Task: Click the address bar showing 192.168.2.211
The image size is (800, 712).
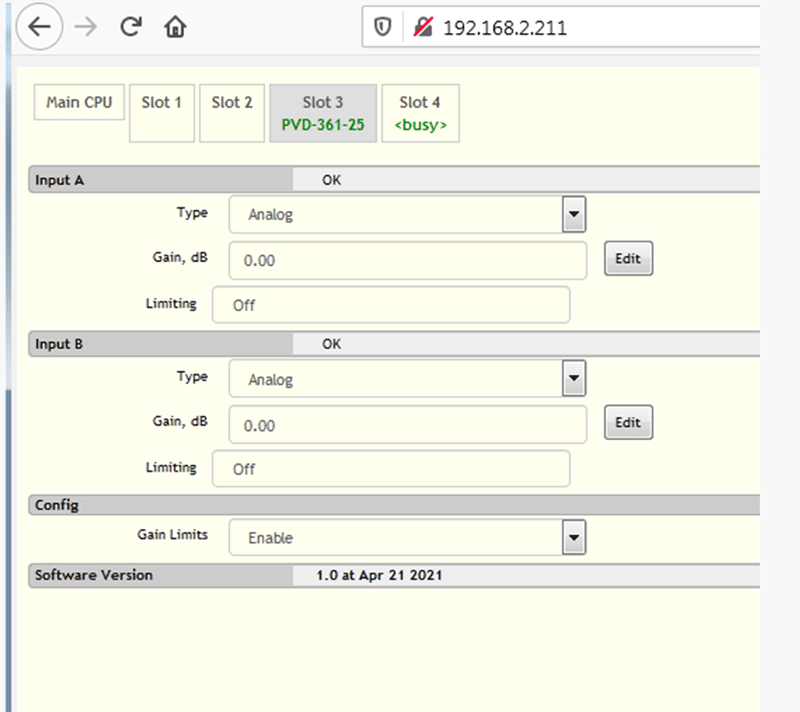Action: click(x=580, y=28)
